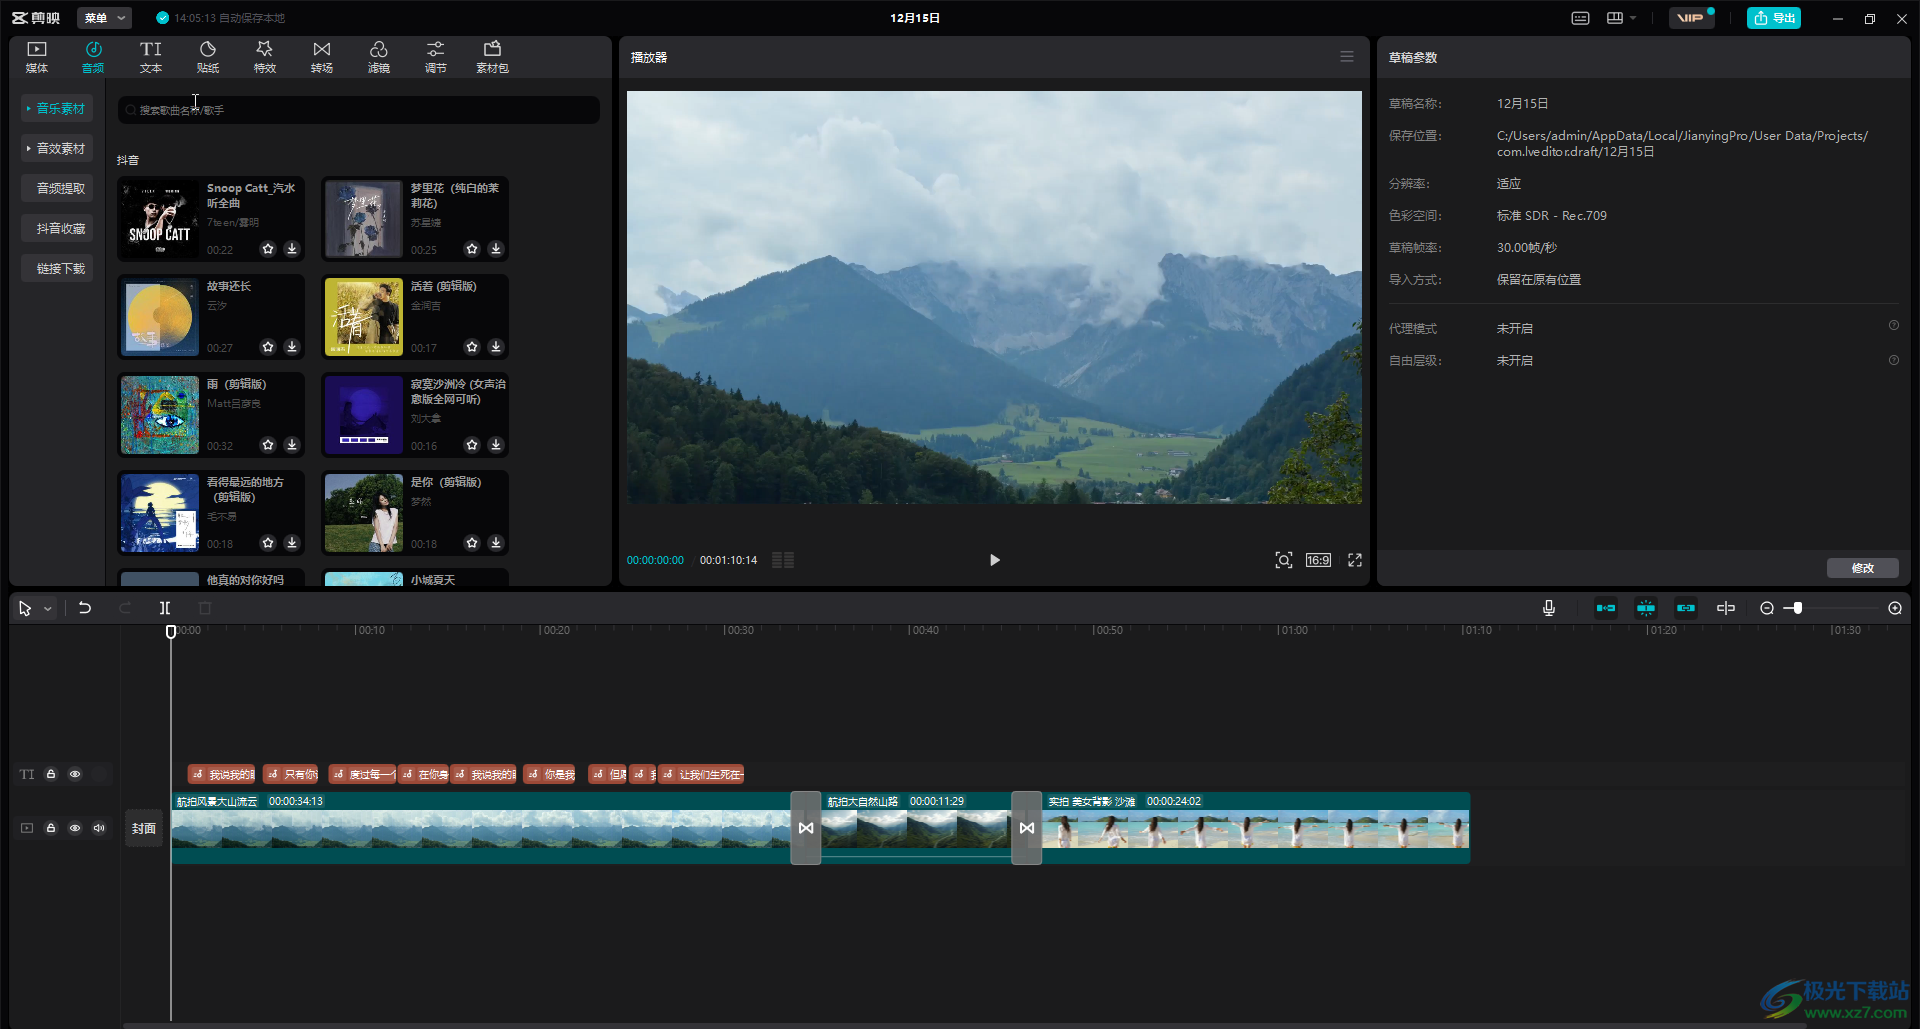This screenshot has height=1029, width=1920.
Task: Play the video preview
Action: [x=994, y=560]
